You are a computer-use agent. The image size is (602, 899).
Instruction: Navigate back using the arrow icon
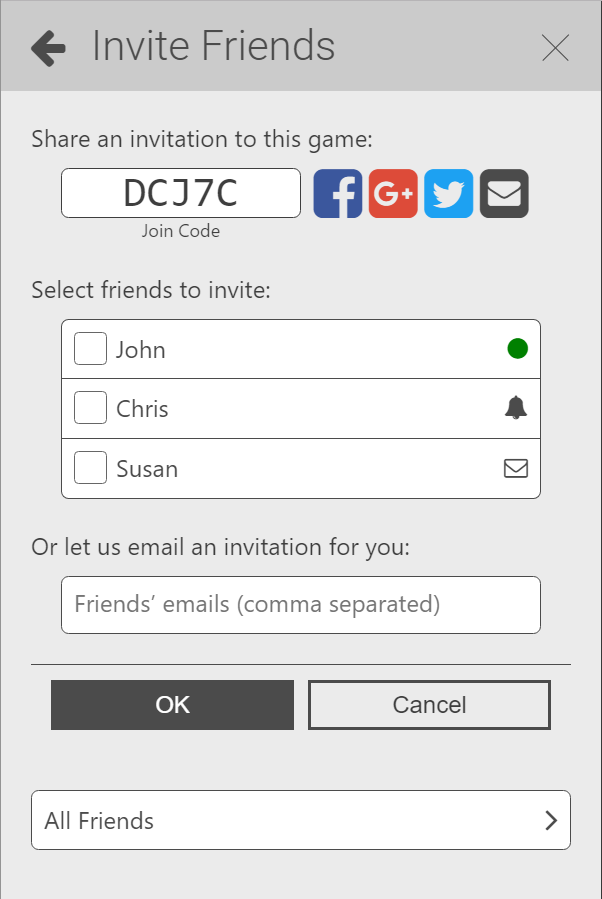coord(47,46)
